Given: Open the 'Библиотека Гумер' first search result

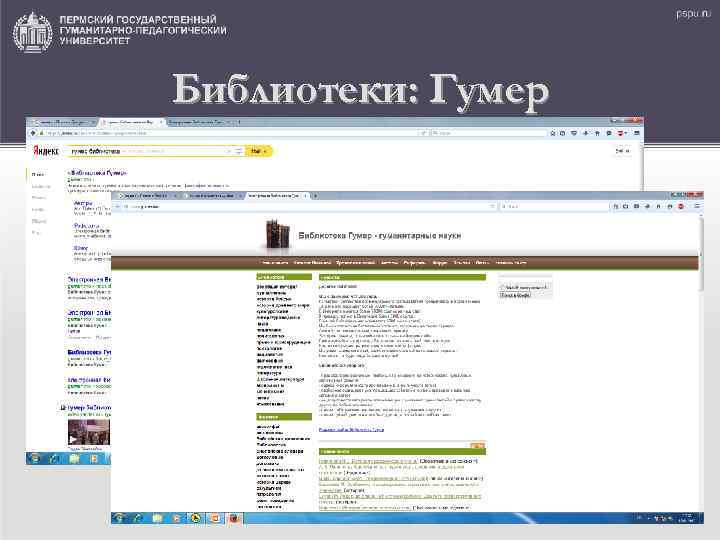Looking at the screenshot, I should click(98, 173).
